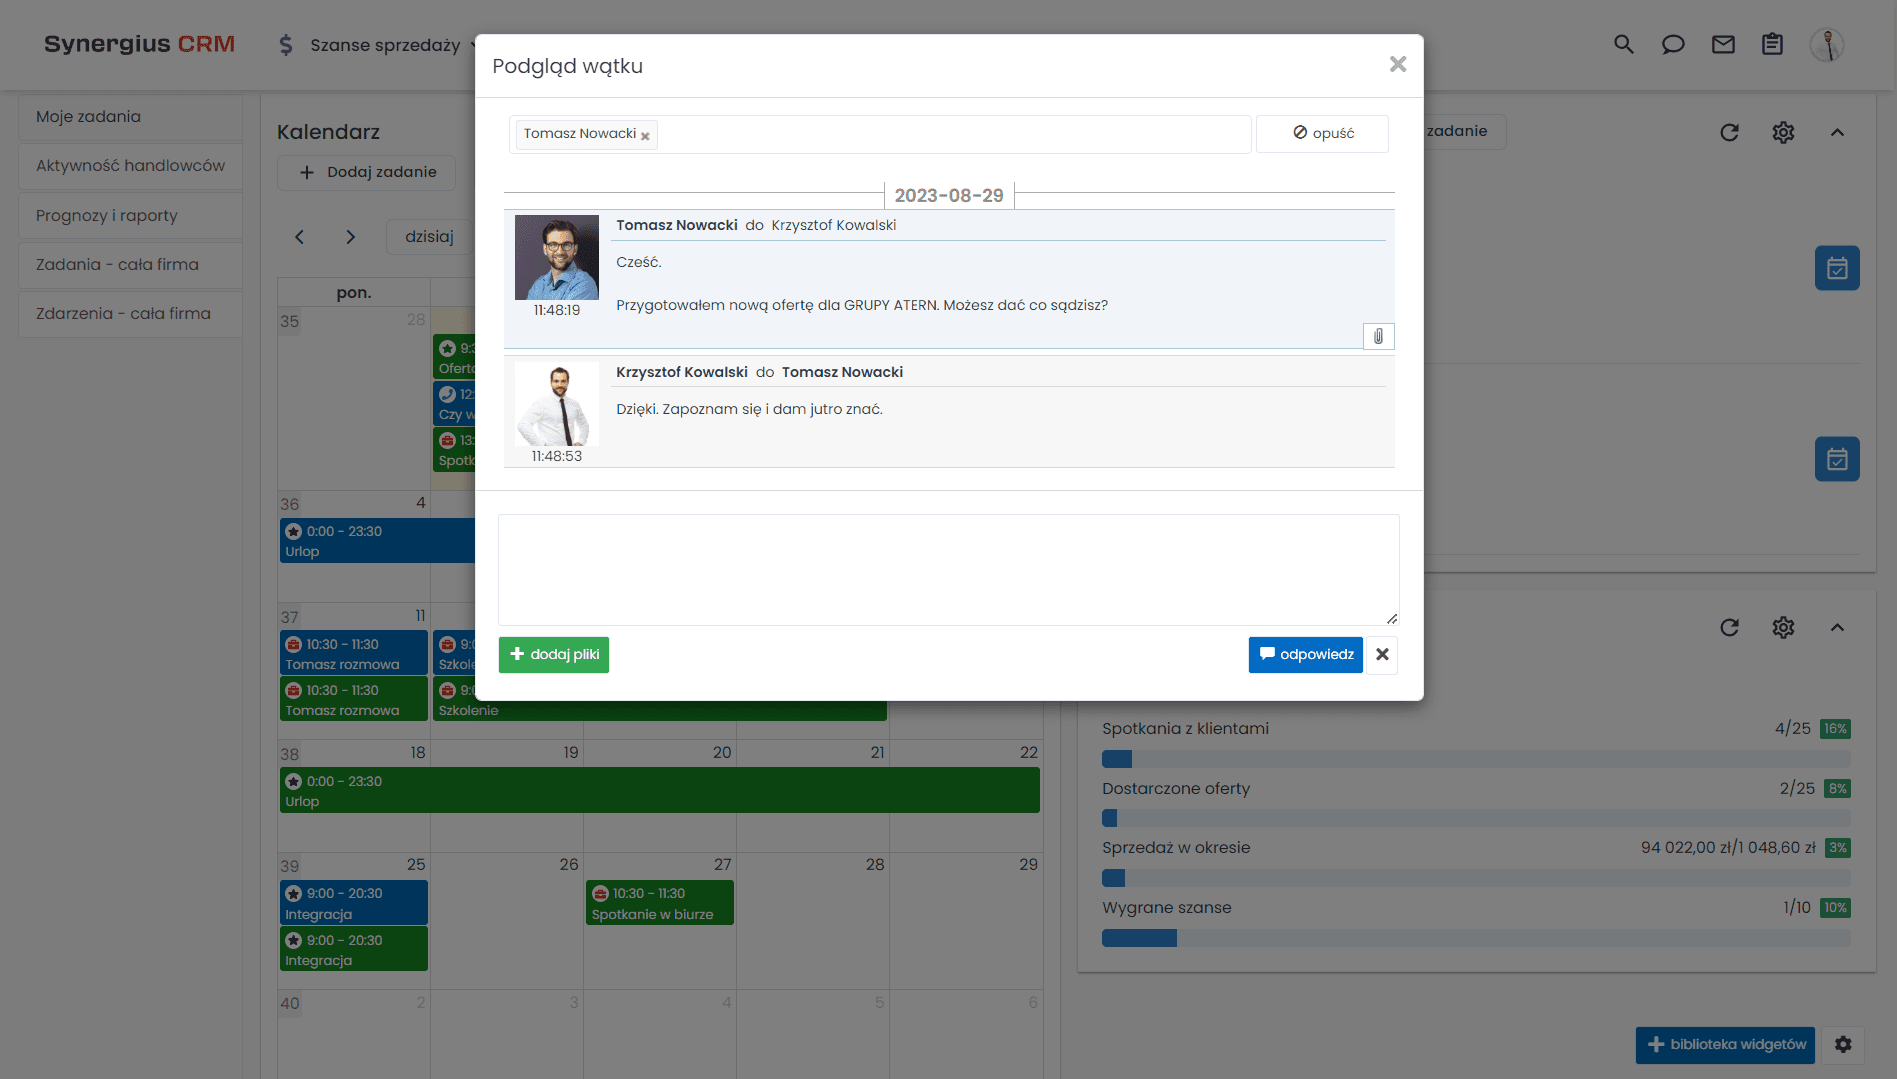View attachment via paperclip on Tomasz's message

[x=1378, y=336]
